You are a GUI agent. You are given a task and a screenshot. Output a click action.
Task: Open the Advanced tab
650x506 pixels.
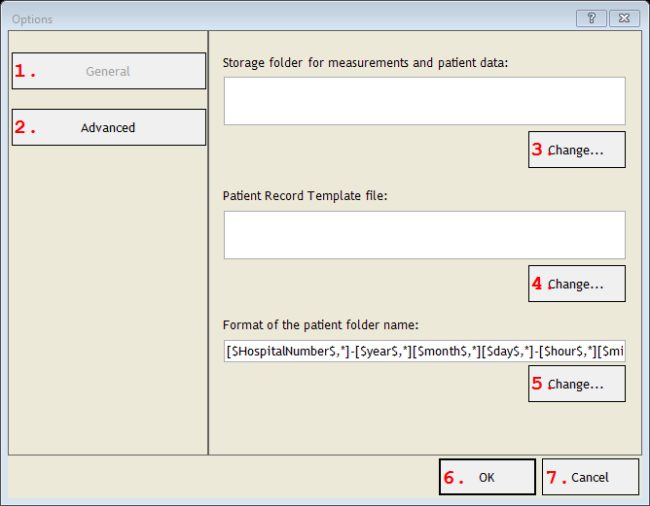pos(108,127)
